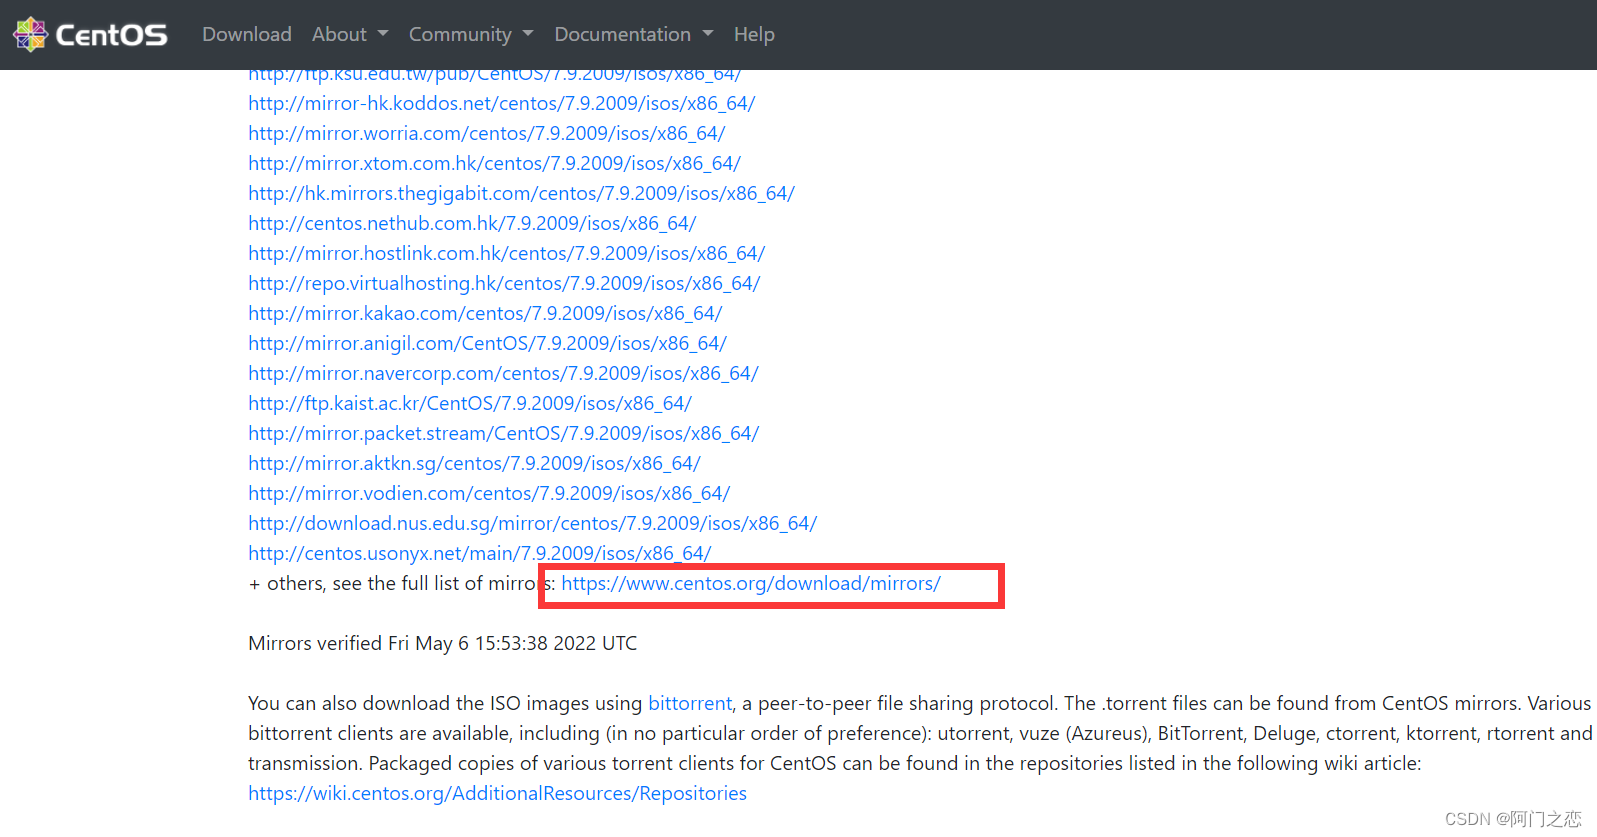Open the Help navbar item

(x=754, y=34)
